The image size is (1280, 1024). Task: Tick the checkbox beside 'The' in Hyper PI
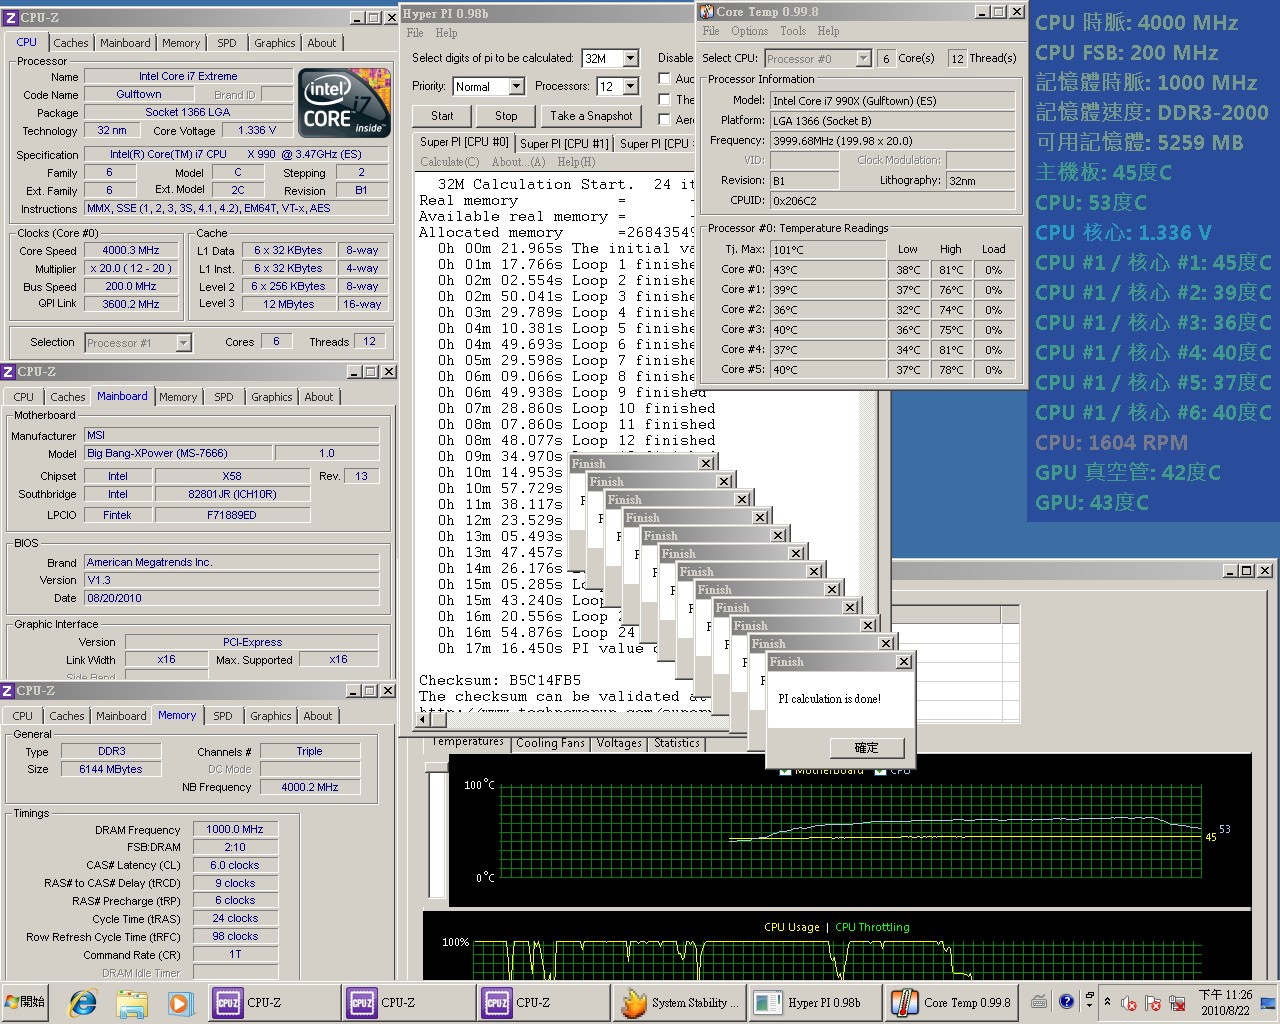click(664, 99)
